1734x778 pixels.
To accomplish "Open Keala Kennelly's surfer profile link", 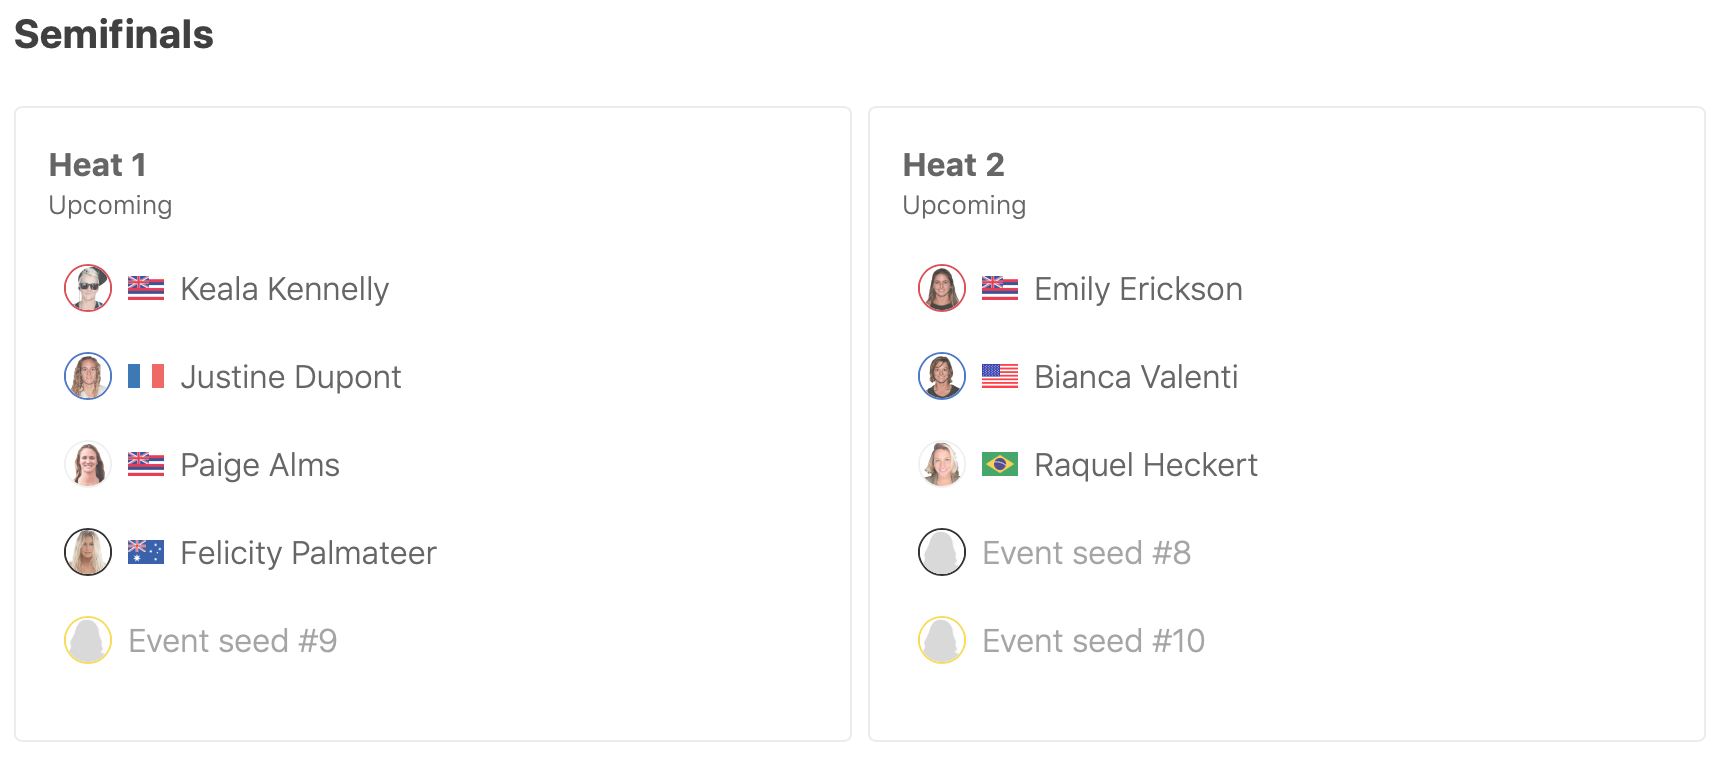I will point(284,289).
